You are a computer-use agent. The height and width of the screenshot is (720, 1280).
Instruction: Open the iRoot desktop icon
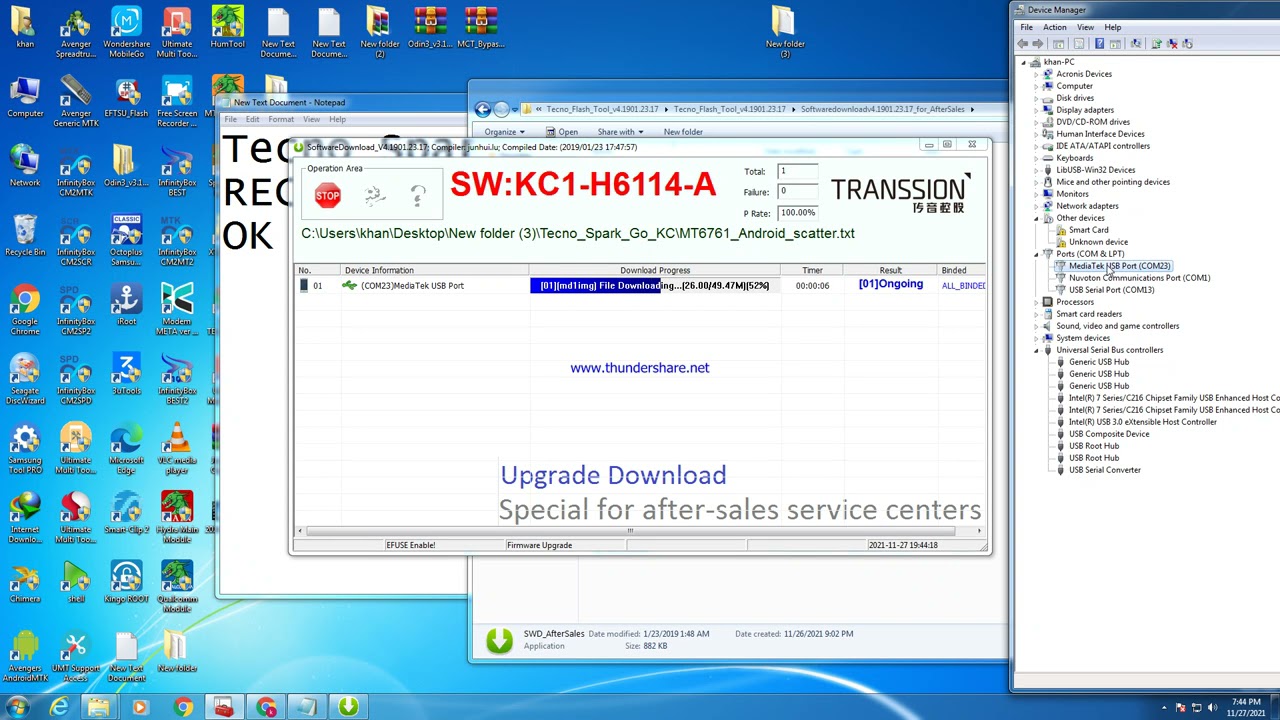[x=126, y=304]
